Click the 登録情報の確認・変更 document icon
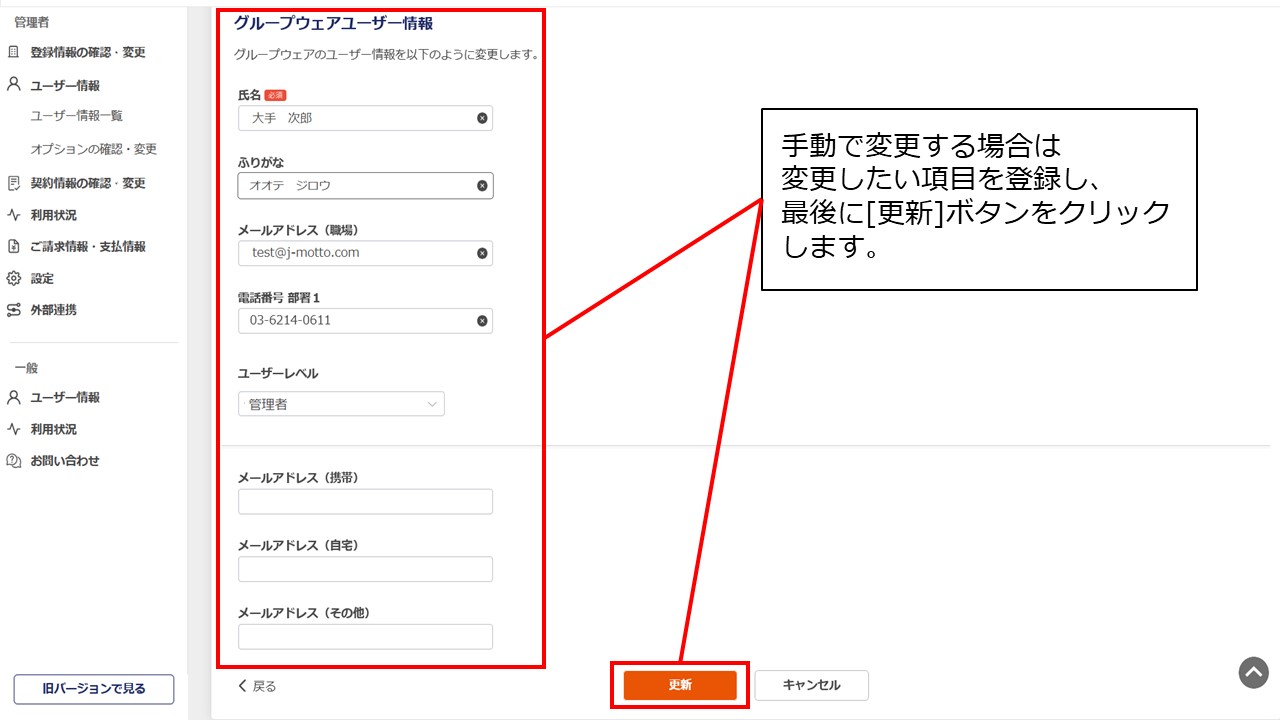Image resolution: width=1280 pixels, height=720 pixels. point(15,52)
